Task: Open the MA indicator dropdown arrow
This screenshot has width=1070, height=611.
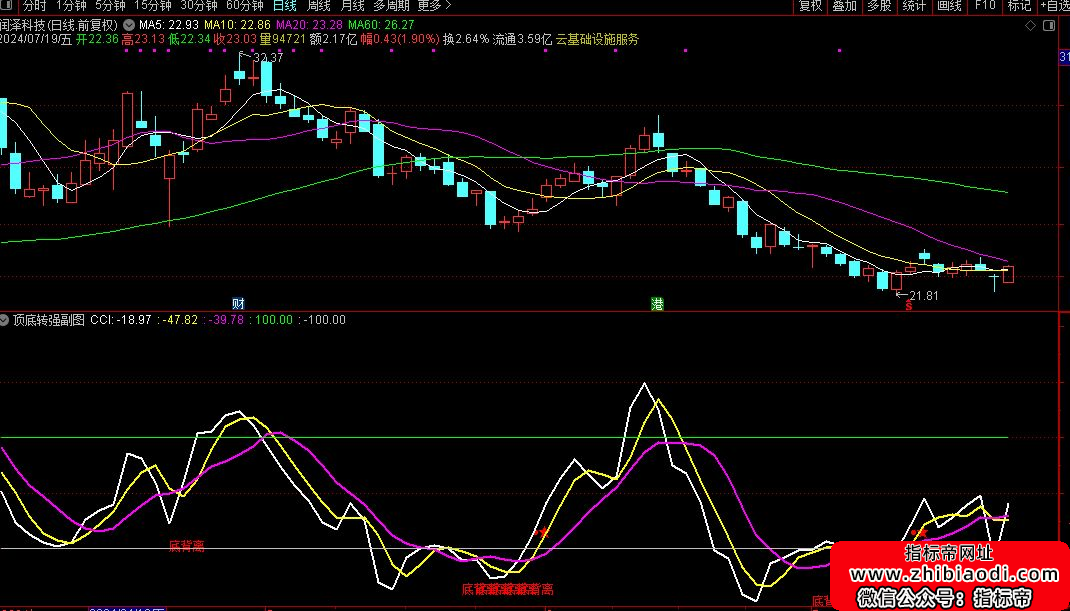Action: tap(128, 24)
